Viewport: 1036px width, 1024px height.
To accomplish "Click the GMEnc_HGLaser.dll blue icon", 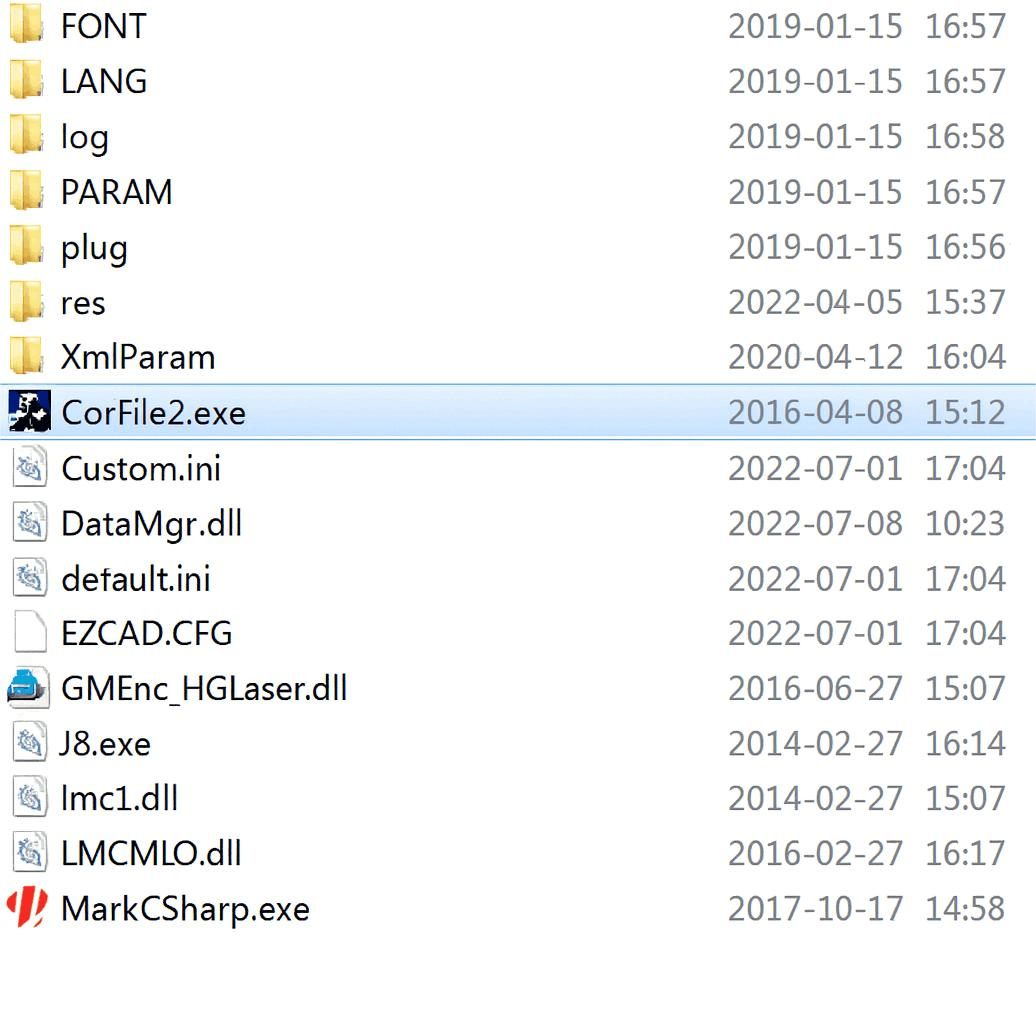I will (28, 687).
